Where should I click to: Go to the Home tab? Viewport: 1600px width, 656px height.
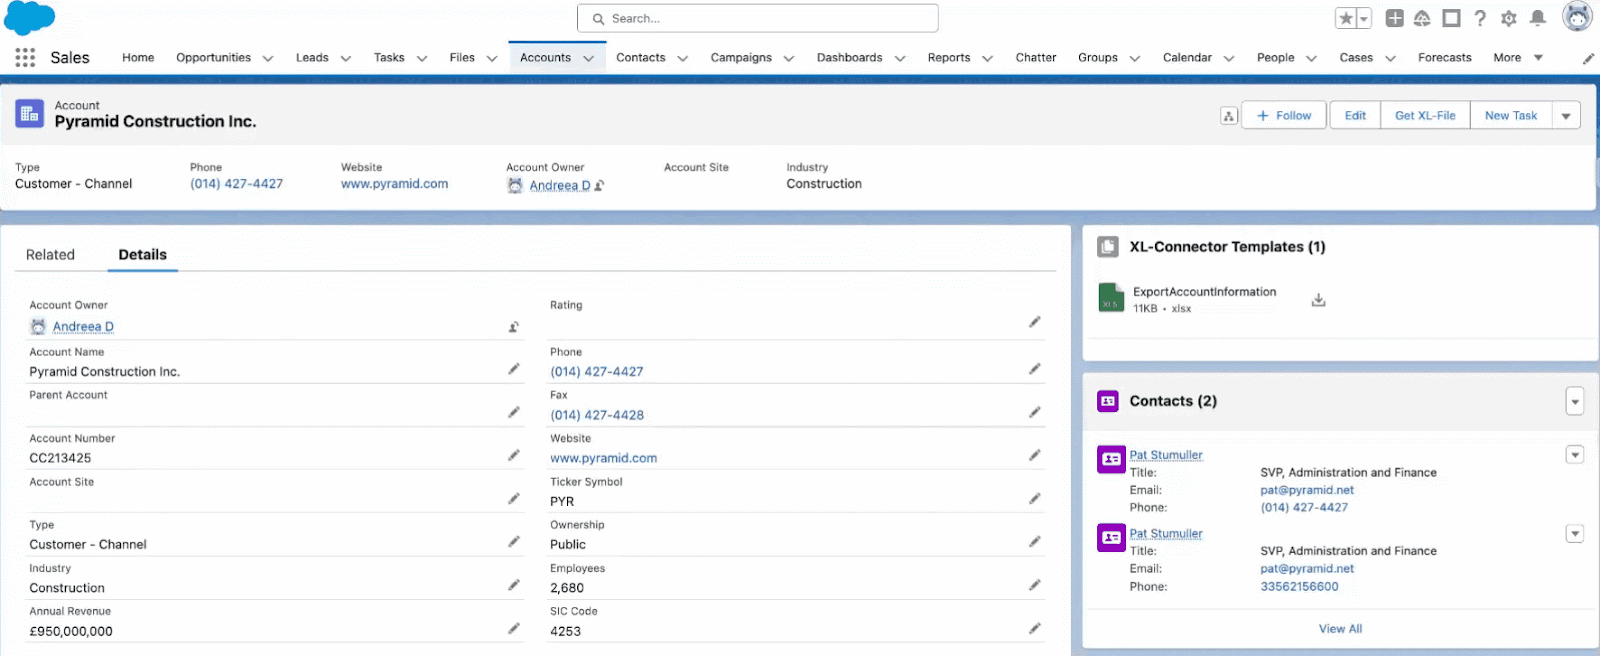138,58
